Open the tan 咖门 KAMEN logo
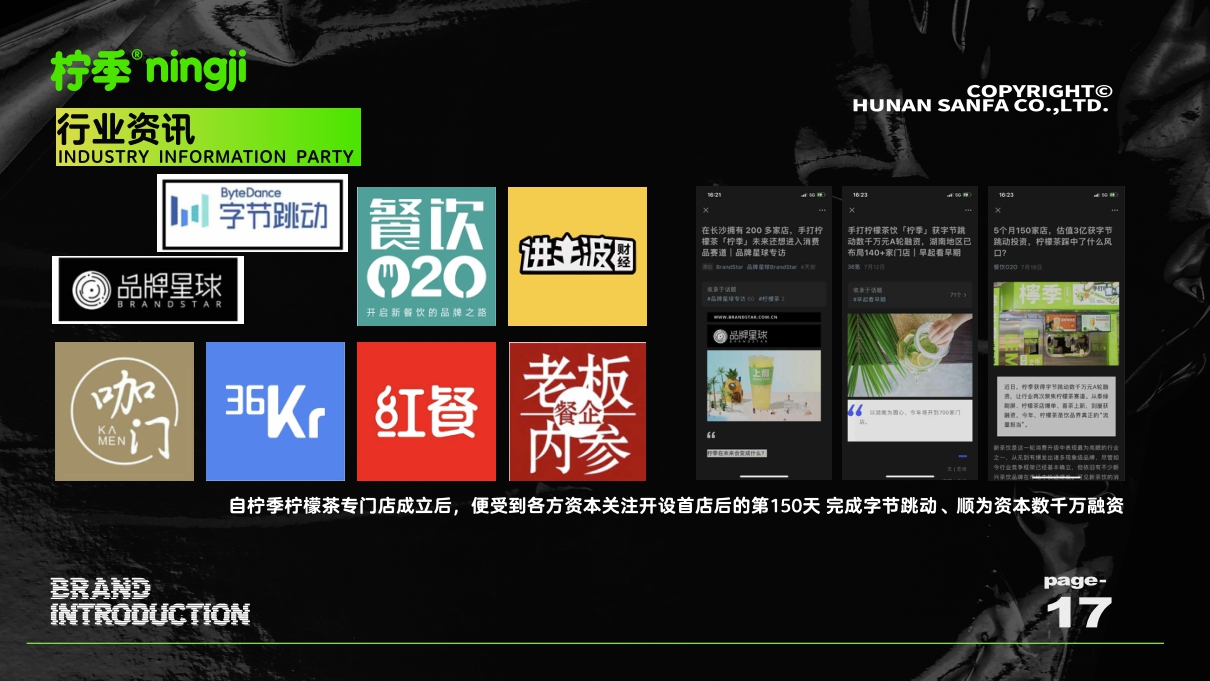The height and width of the screenshot is (681, 1210). pos(124,411)
